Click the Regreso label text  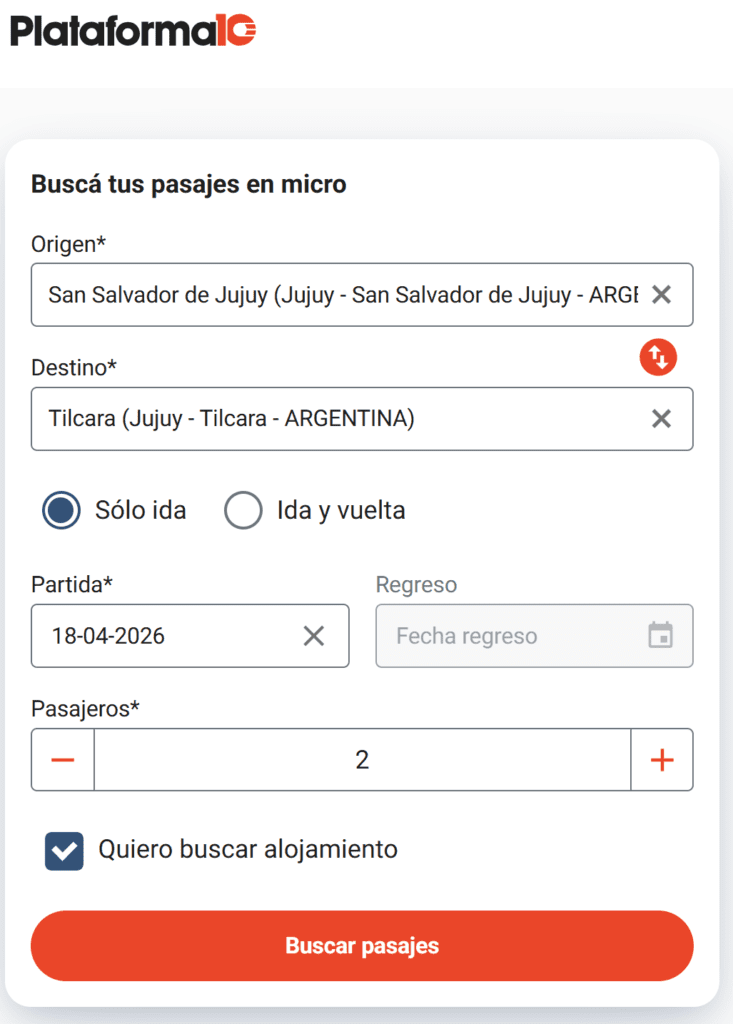[x=416, y=584]
